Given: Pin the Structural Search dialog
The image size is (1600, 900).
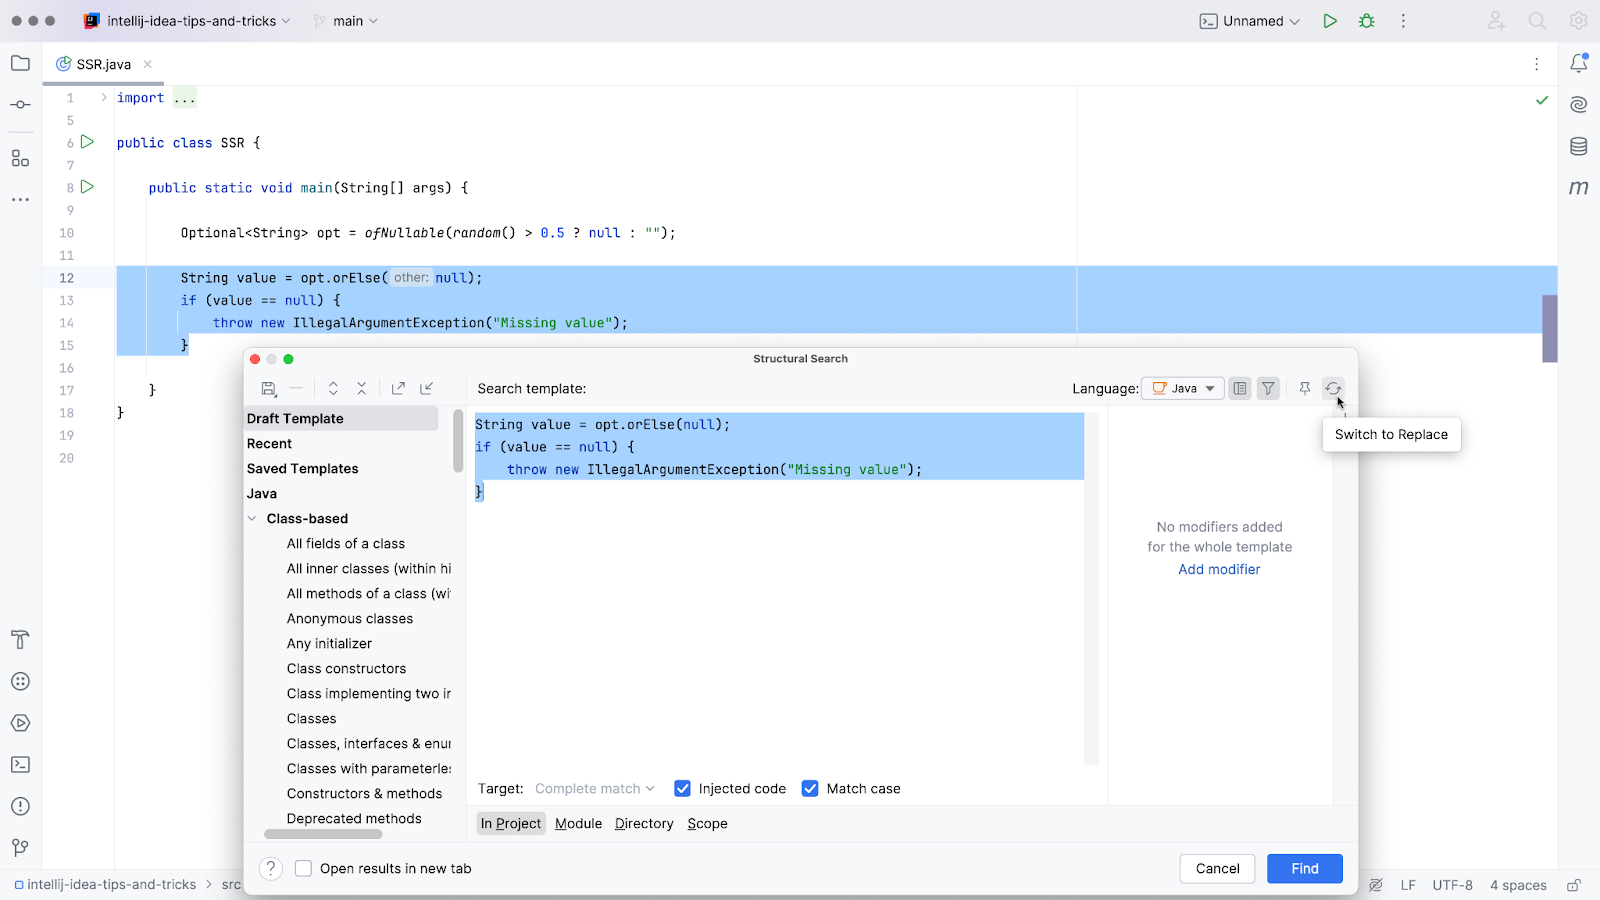Looking at the screenshot, I should tap(1305, 389).
